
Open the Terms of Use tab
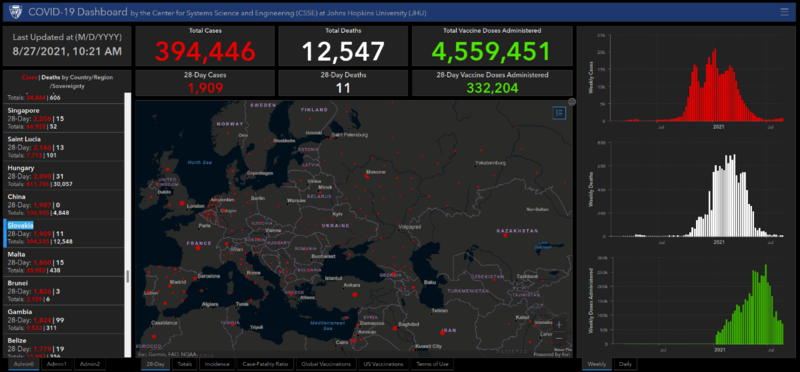[433, 364]
